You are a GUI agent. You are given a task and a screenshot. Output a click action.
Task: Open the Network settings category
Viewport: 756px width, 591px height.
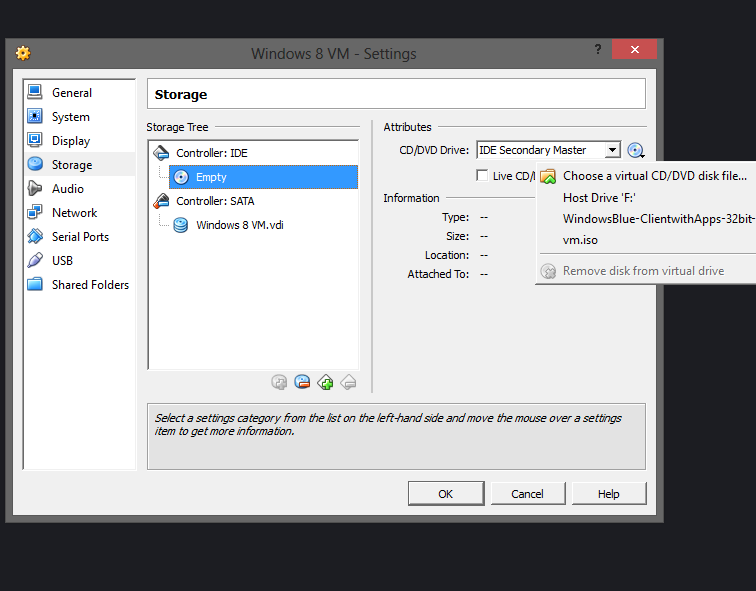click(x=80, y=213)
